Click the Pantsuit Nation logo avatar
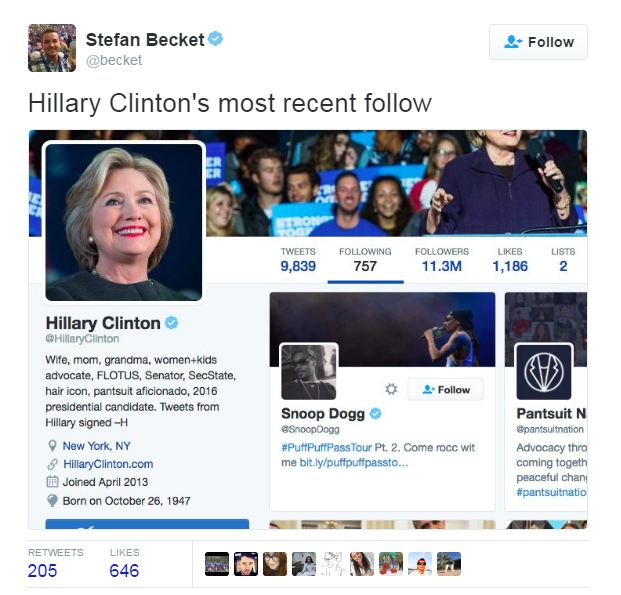The height and width of the screenshot is (595, 621). click(x=544, y=372)
